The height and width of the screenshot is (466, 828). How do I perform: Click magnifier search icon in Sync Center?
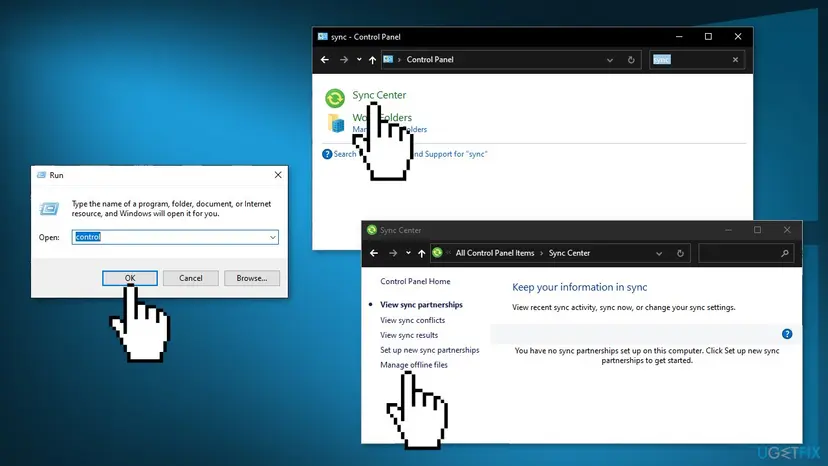(x=785, y=253)
